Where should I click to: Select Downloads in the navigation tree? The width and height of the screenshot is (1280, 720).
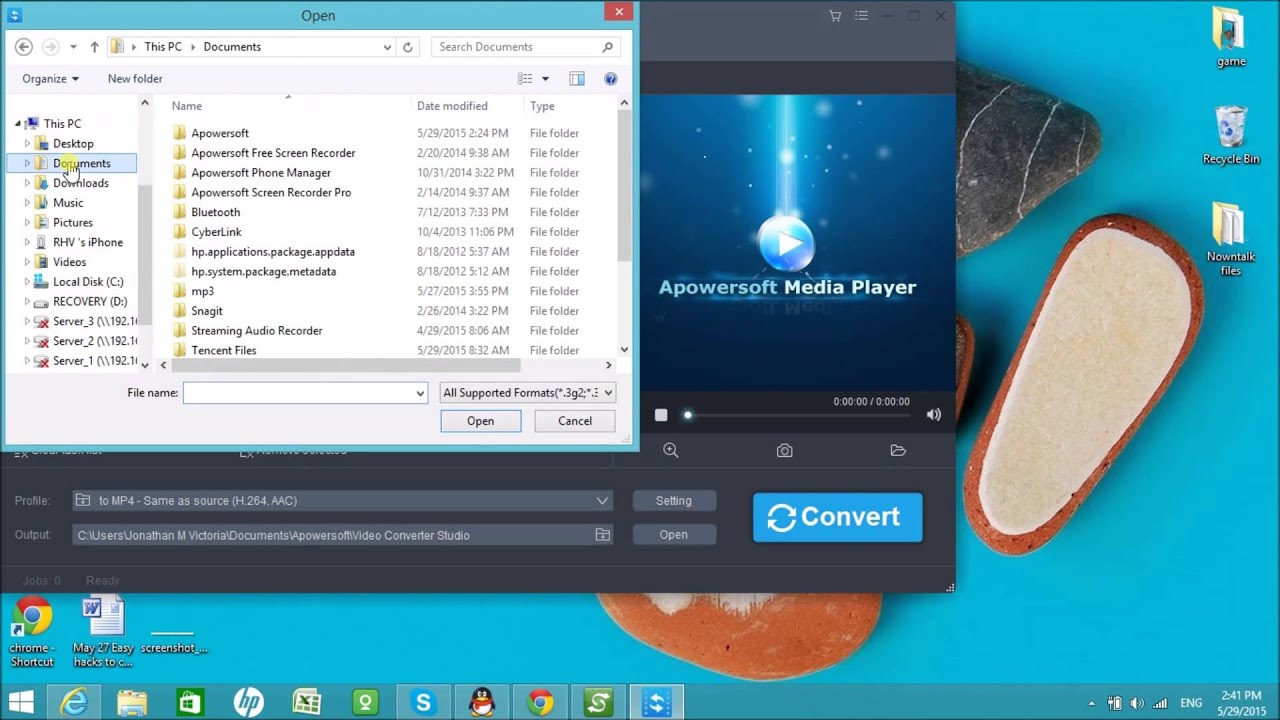pos(80,183)
